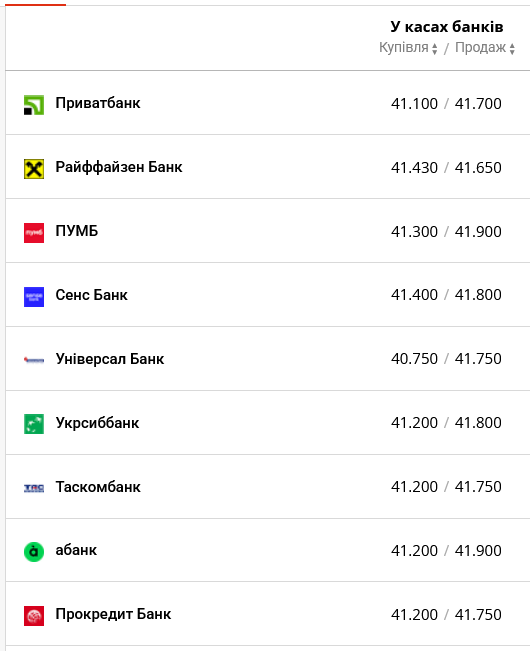Click the У касах банків heading
530x651 pixels.
[447, 27]
